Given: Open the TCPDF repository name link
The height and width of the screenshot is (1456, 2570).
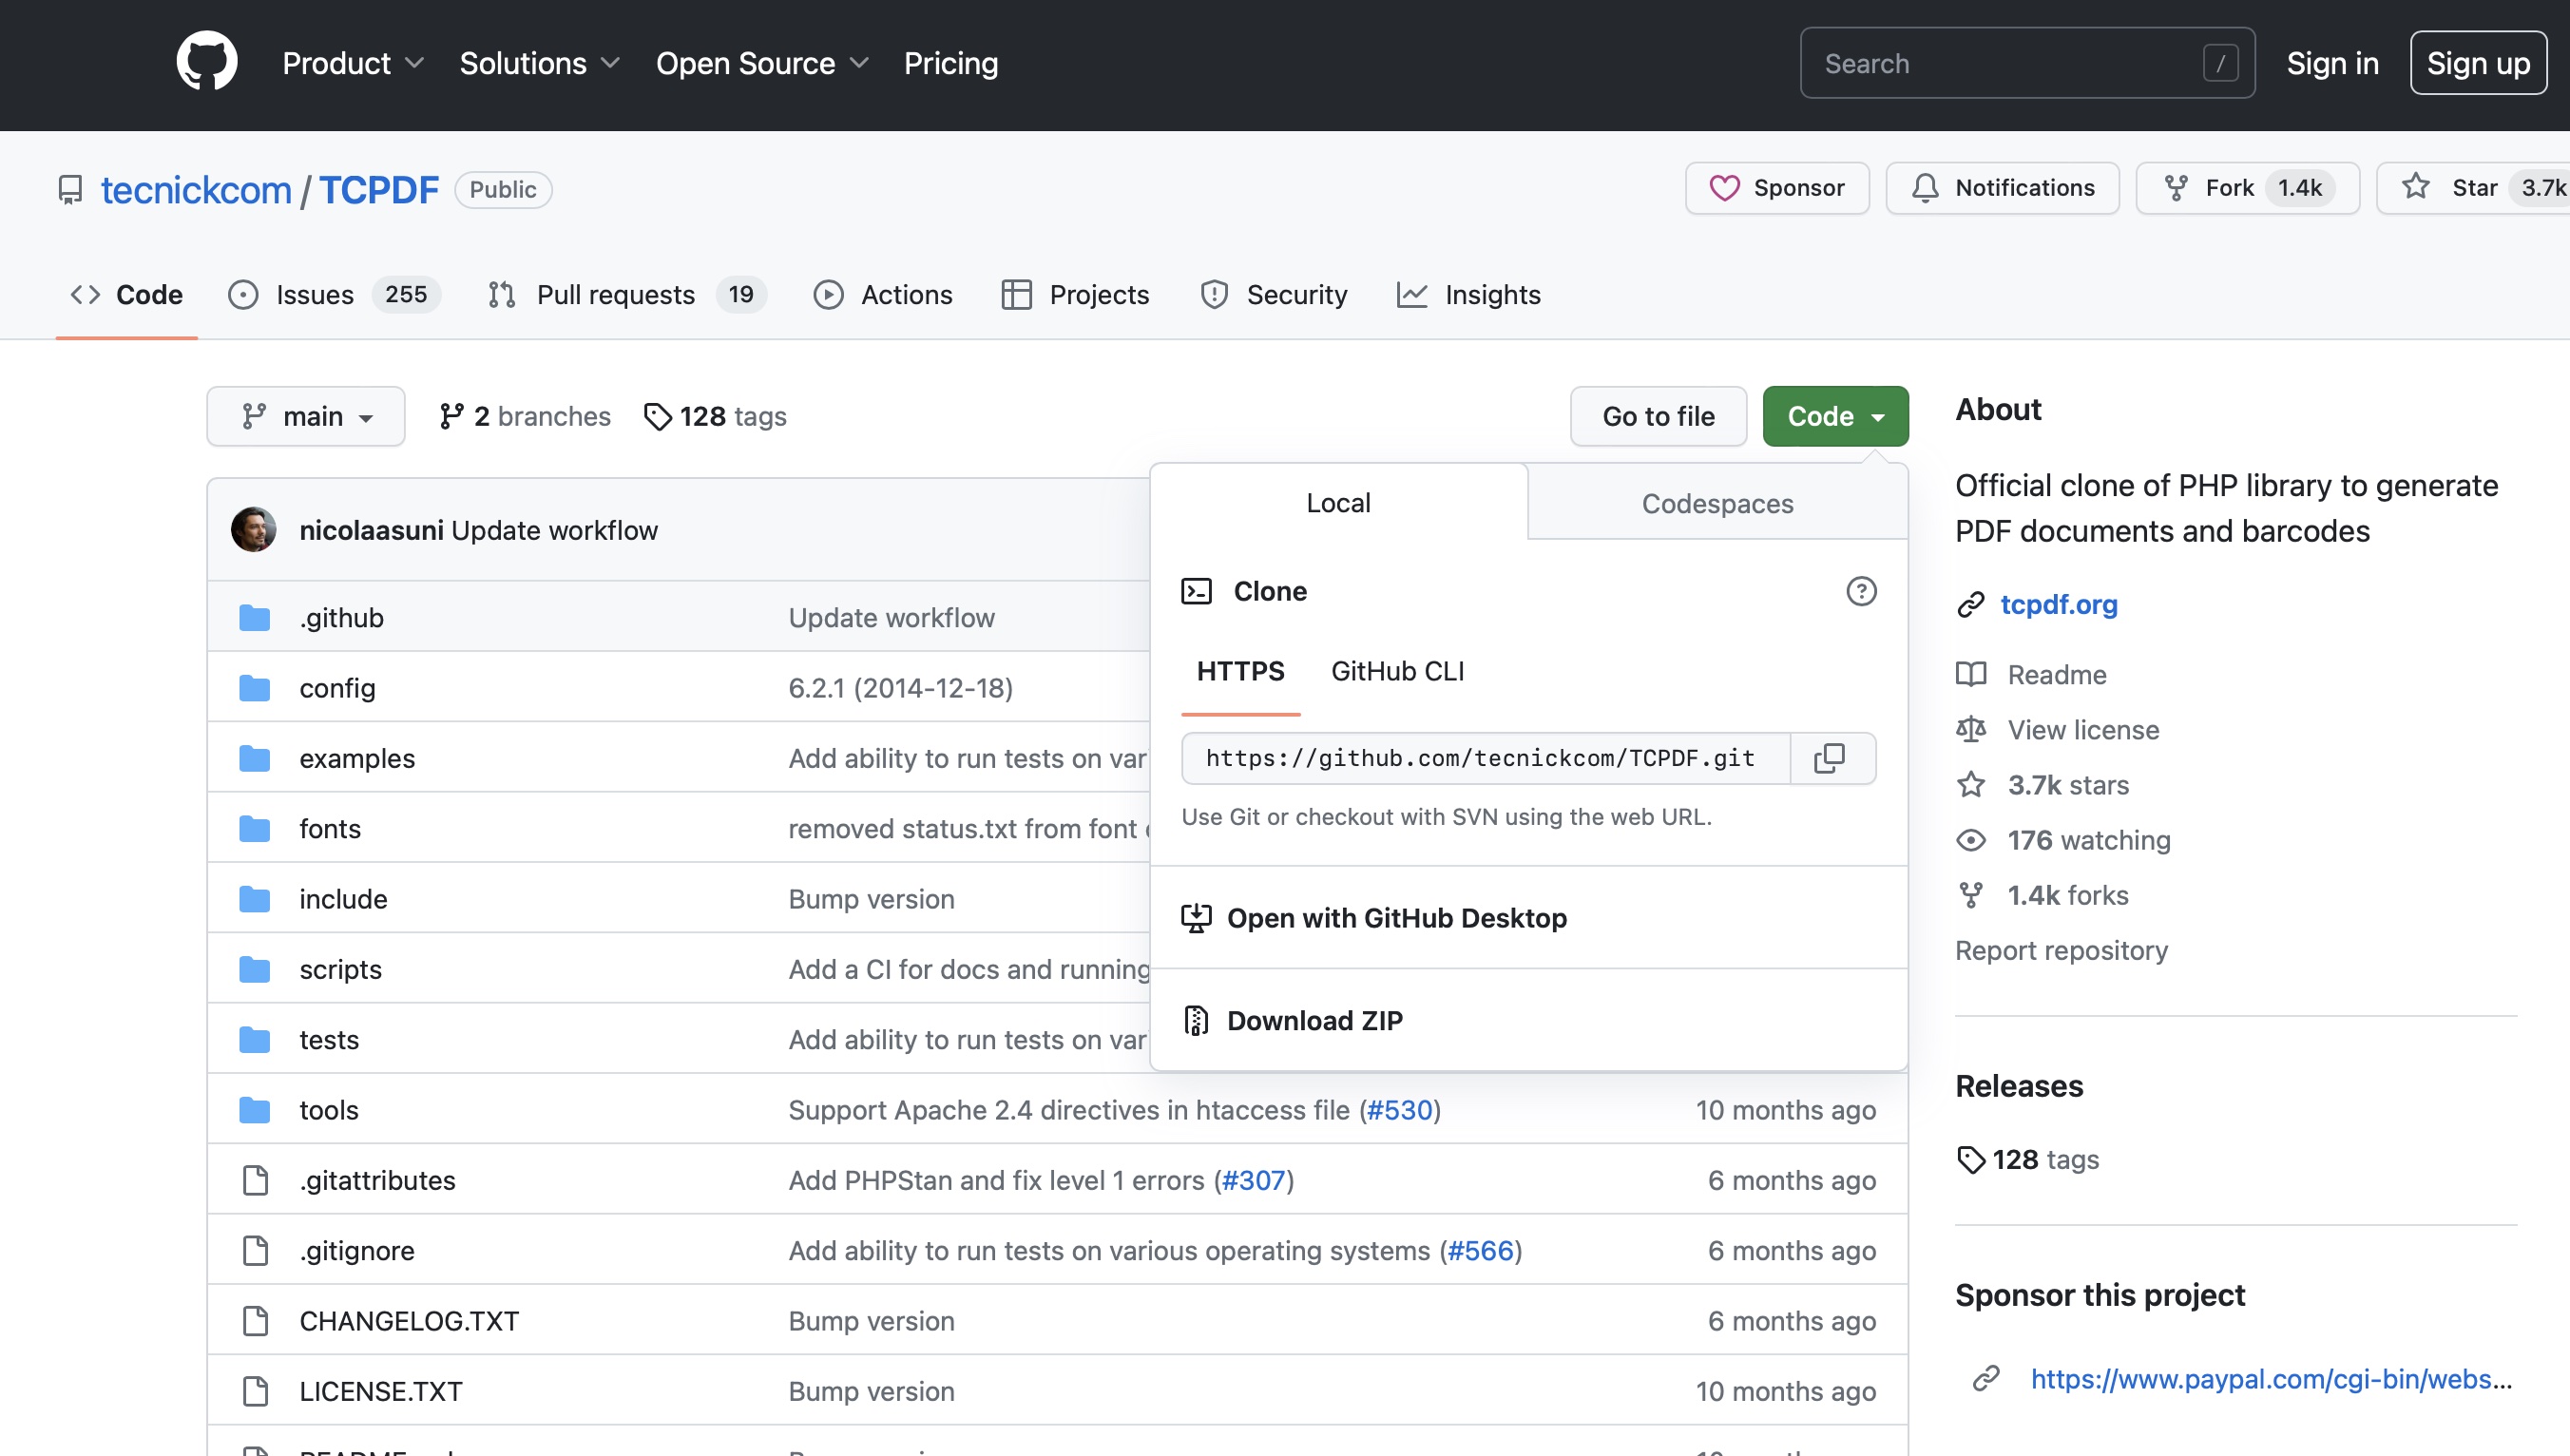Looking at the screenshot, I should (379, 190).
